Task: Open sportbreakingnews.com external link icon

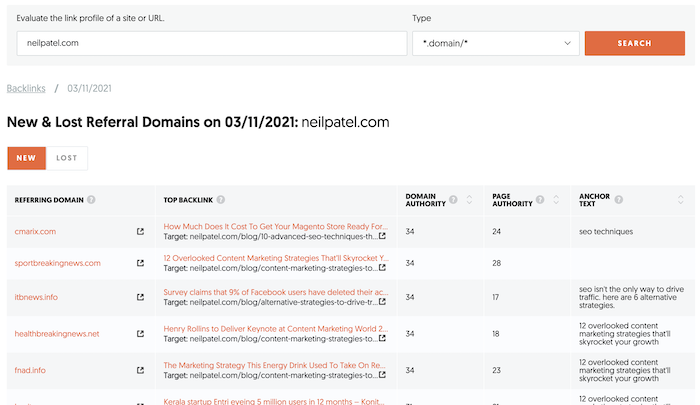Action: 140,263
